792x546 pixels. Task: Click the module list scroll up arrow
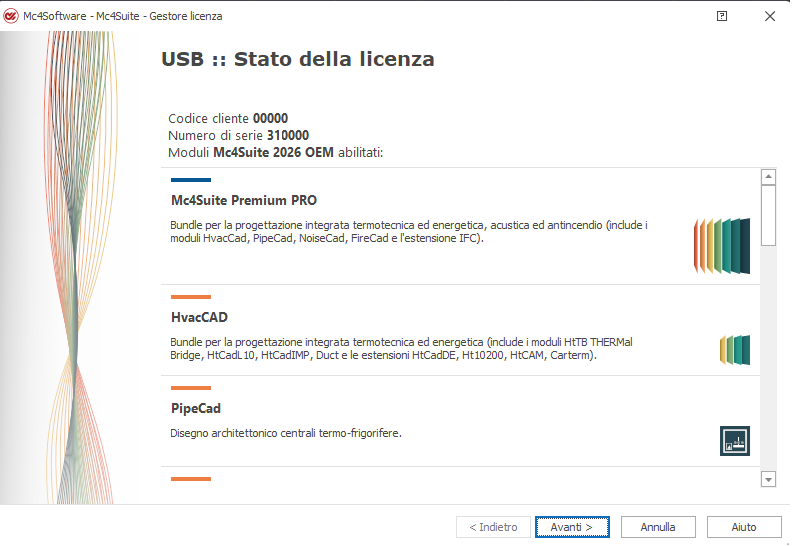(768, 177)
